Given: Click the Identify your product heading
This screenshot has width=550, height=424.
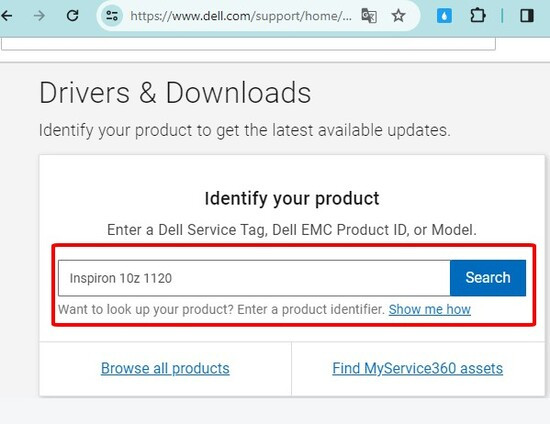Looking at the screenshot, I should tap(292, 199).
